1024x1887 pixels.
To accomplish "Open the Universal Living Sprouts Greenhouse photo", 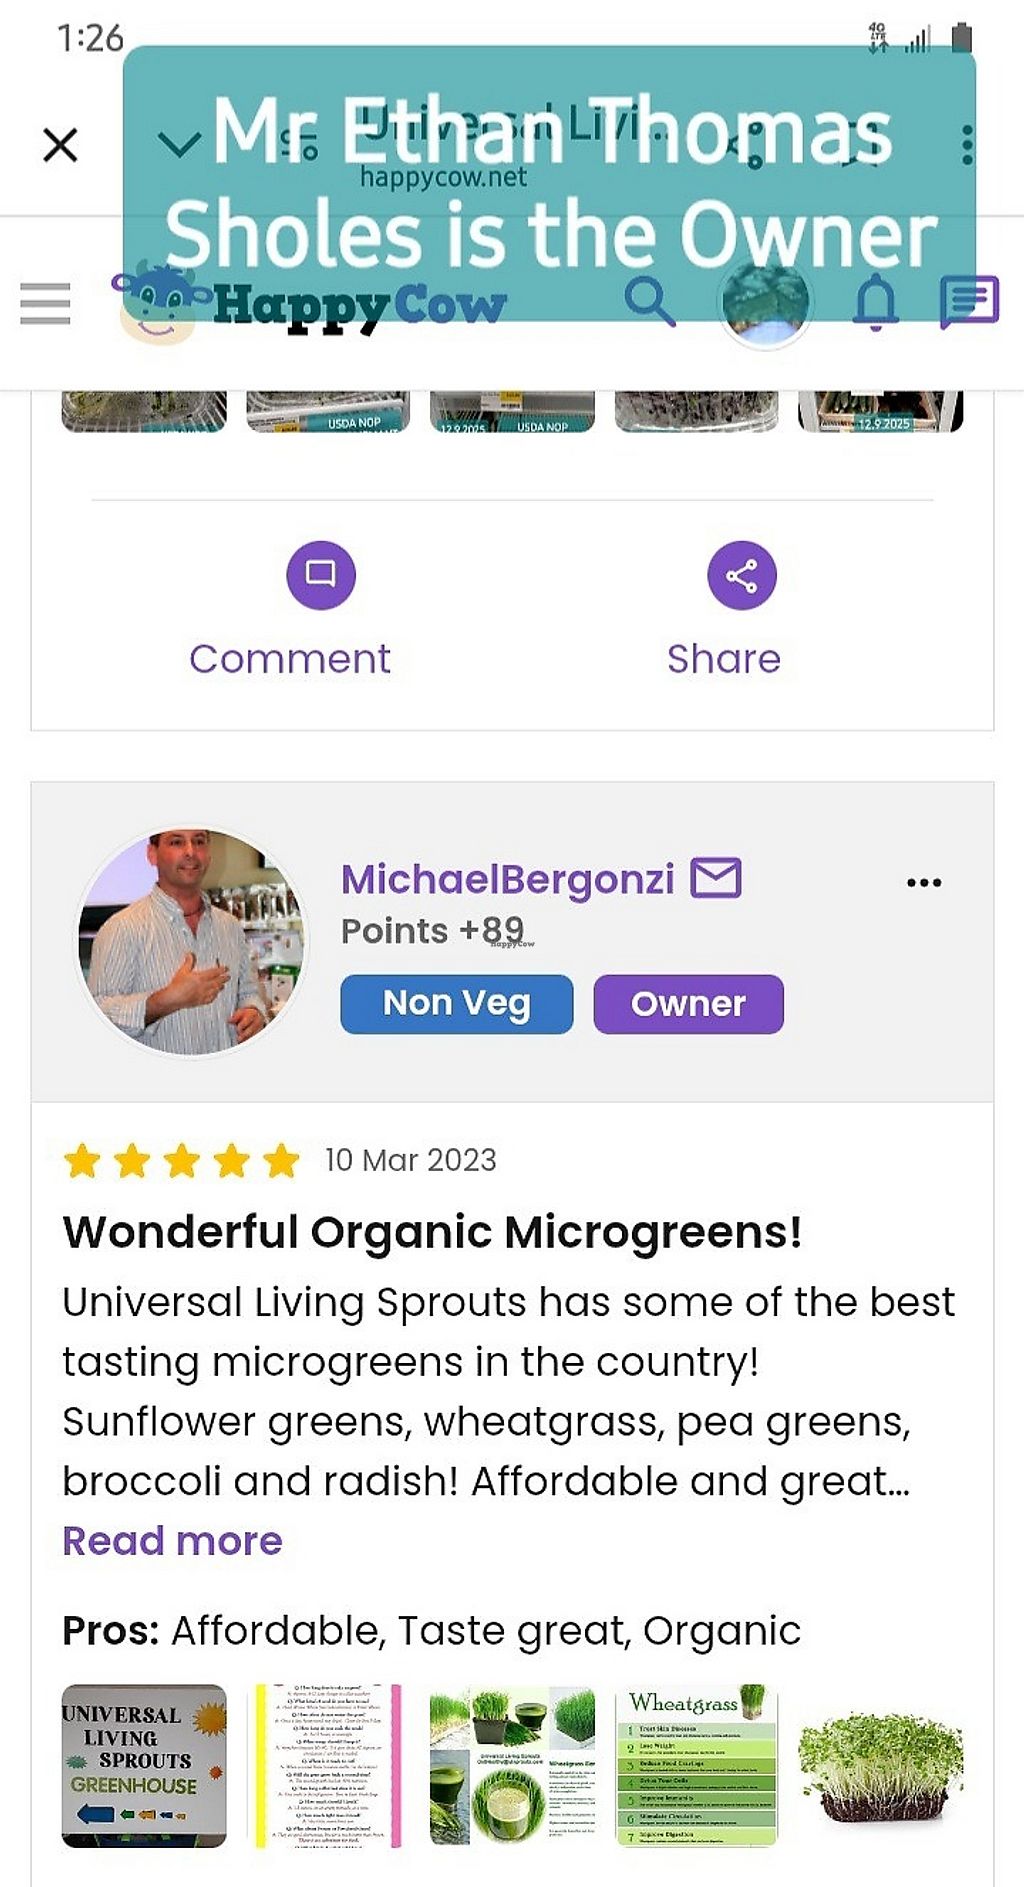I will tap(144, 1765).
